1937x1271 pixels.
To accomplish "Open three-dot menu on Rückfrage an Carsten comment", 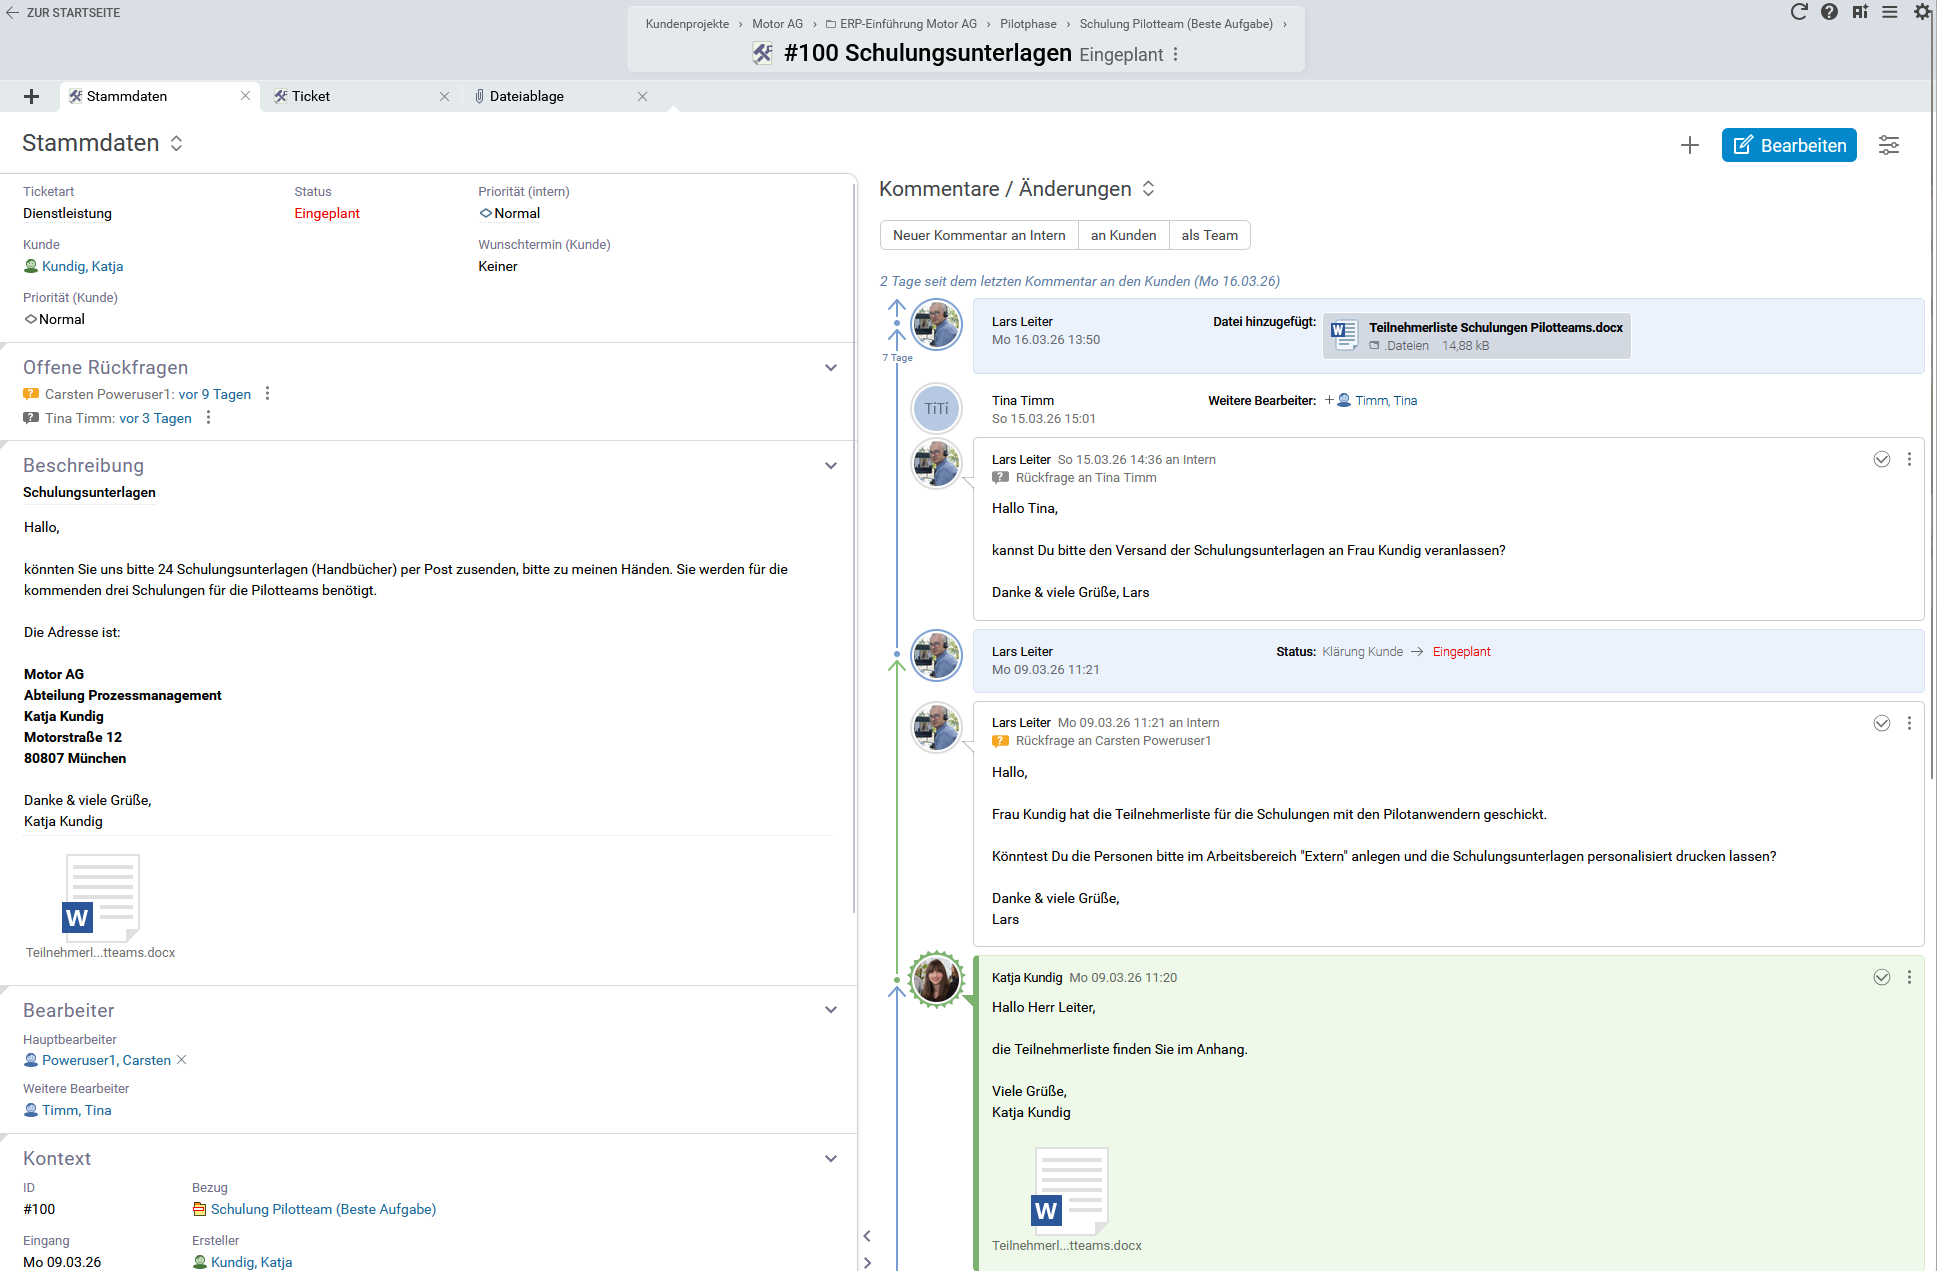I will pyautogui.click(x=1909, y=723).
